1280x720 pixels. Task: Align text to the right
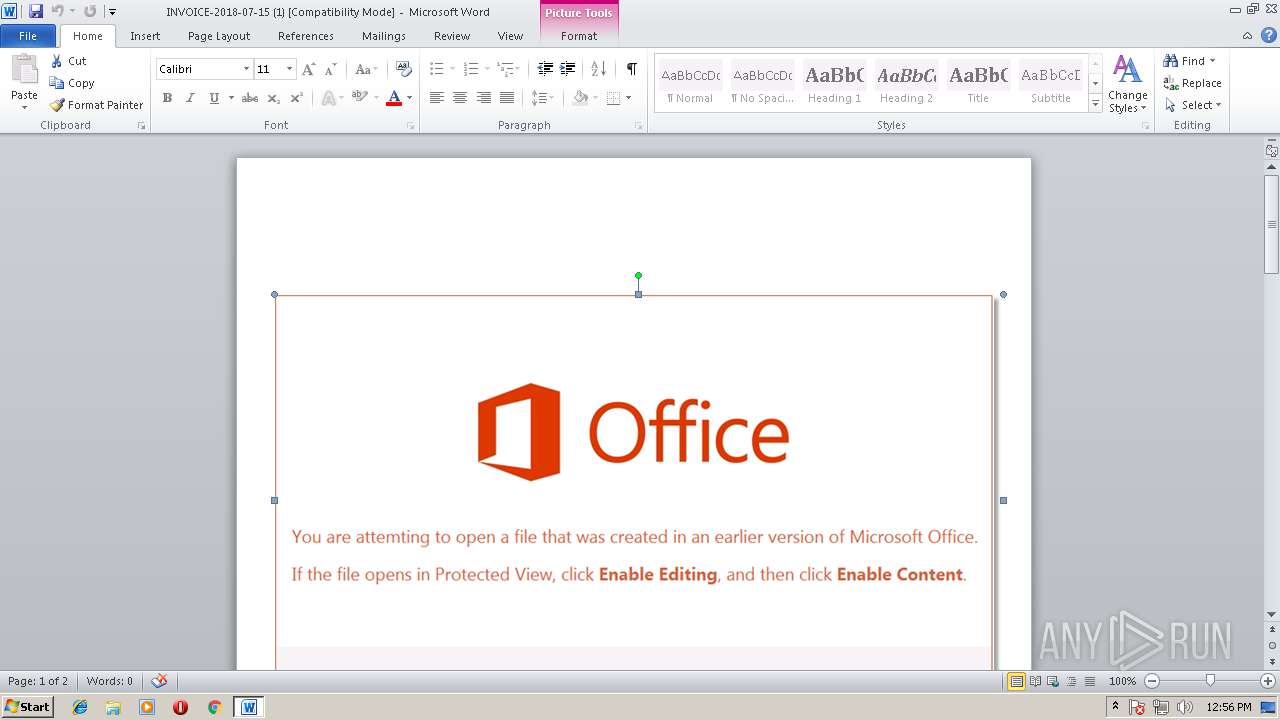click(x=484, y=98)
